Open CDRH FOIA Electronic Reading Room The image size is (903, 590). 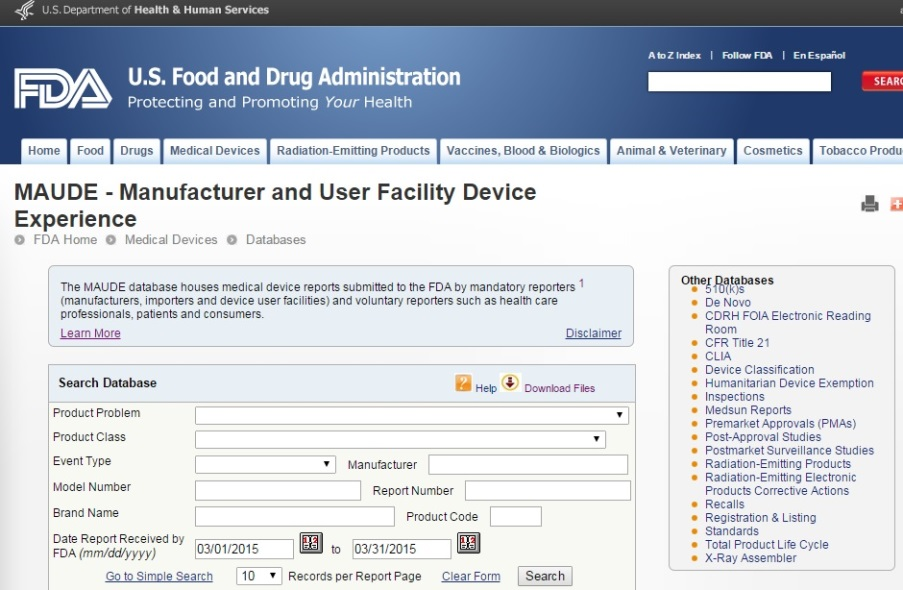[x=788, y=323]
